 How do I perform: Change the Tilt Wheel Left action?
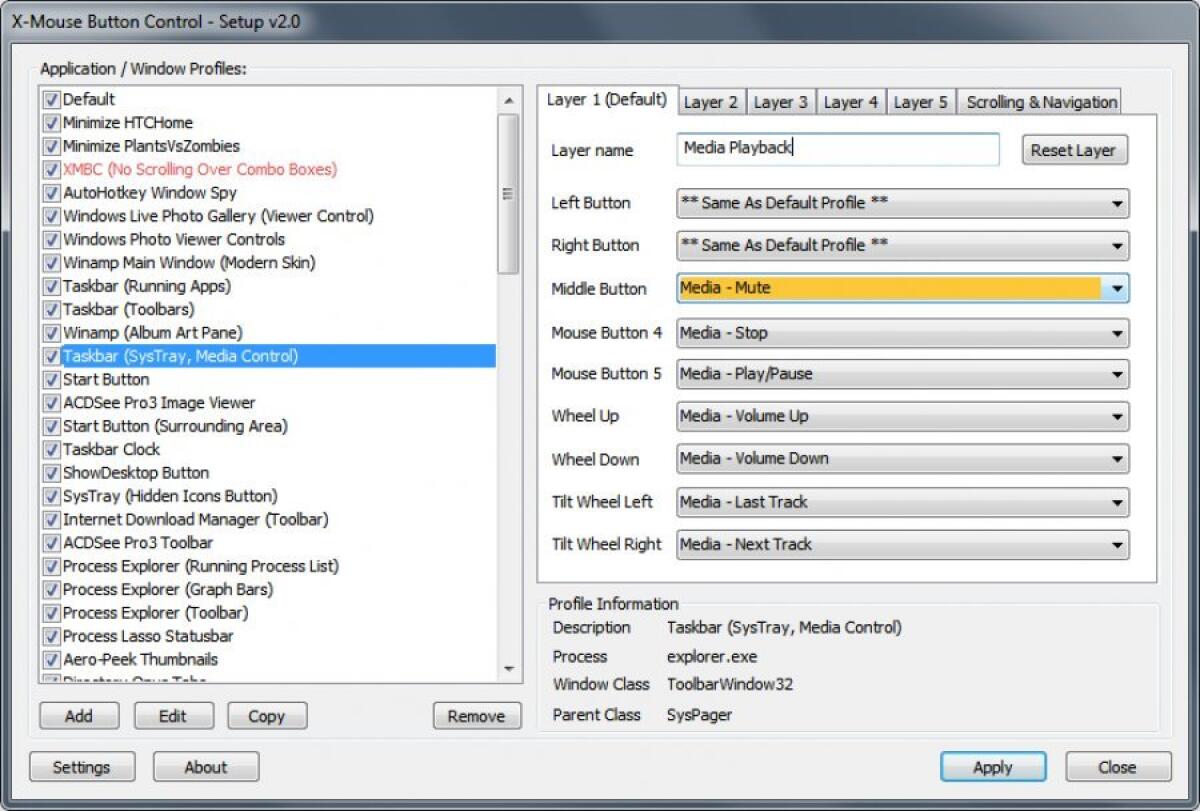click(x=1117, y=502)
